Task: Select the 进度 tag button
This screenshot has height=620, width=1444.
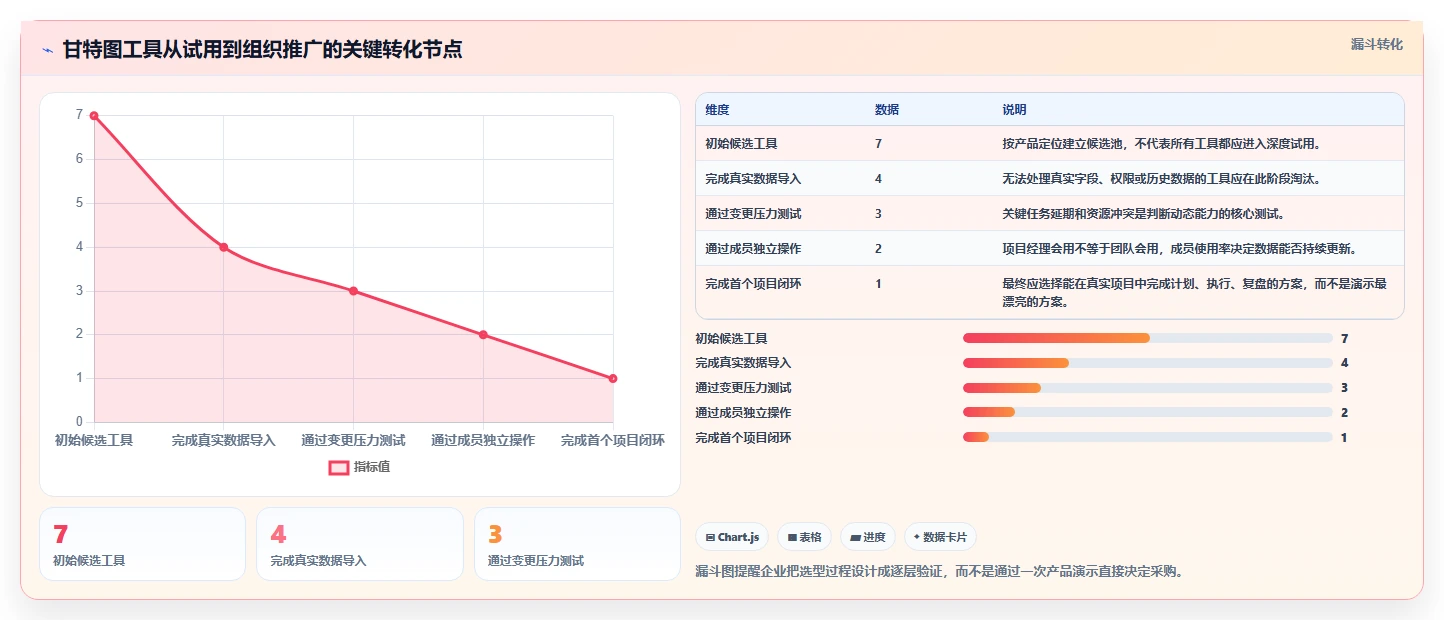Action: [868, 537]
